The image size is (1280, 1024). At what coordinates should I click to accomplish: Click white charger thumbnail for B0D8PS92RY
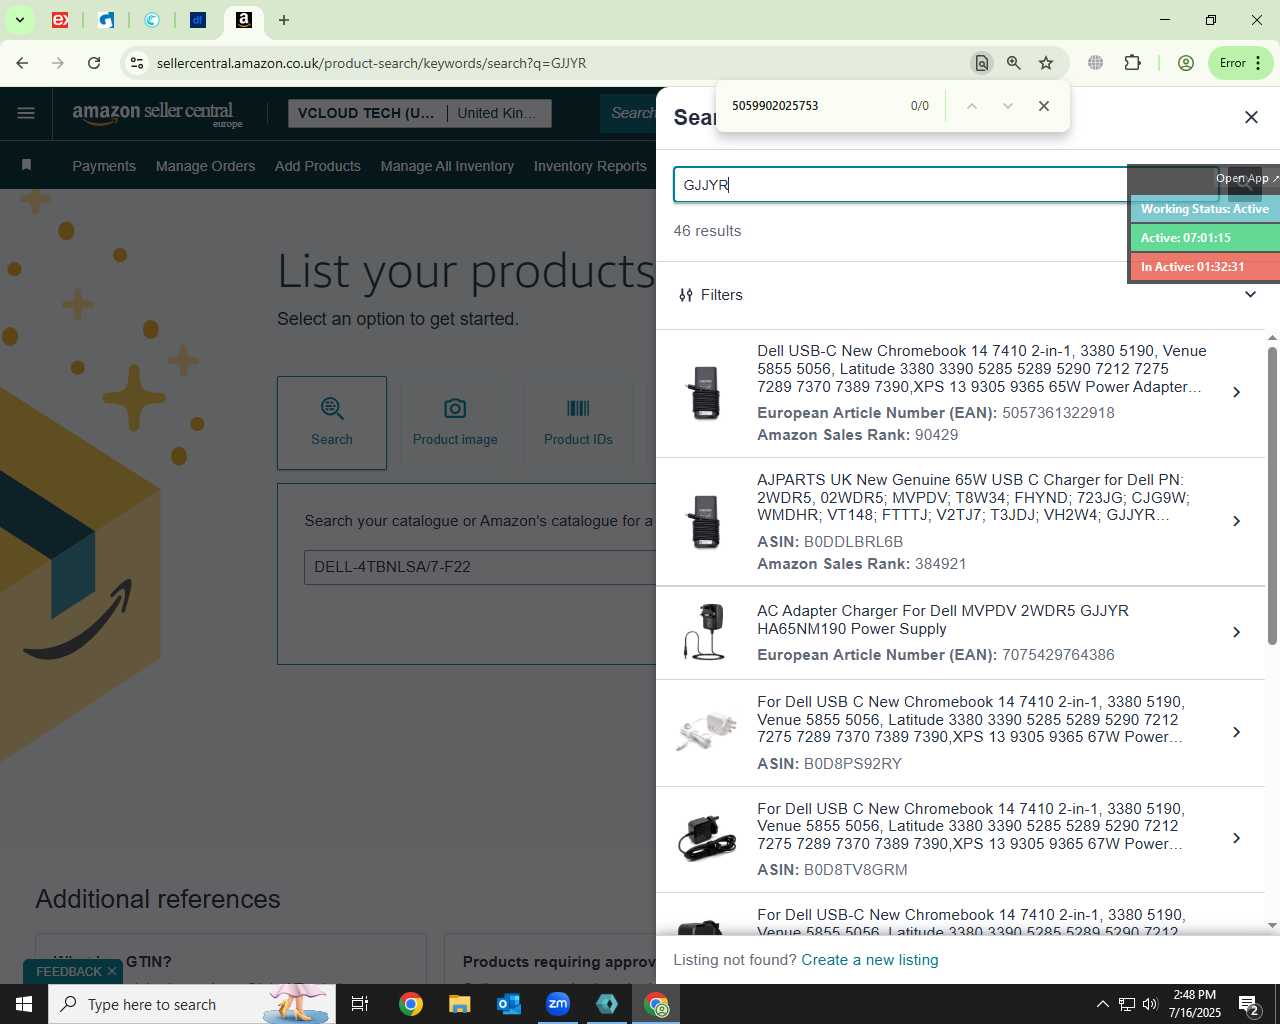tap(705, 732)
